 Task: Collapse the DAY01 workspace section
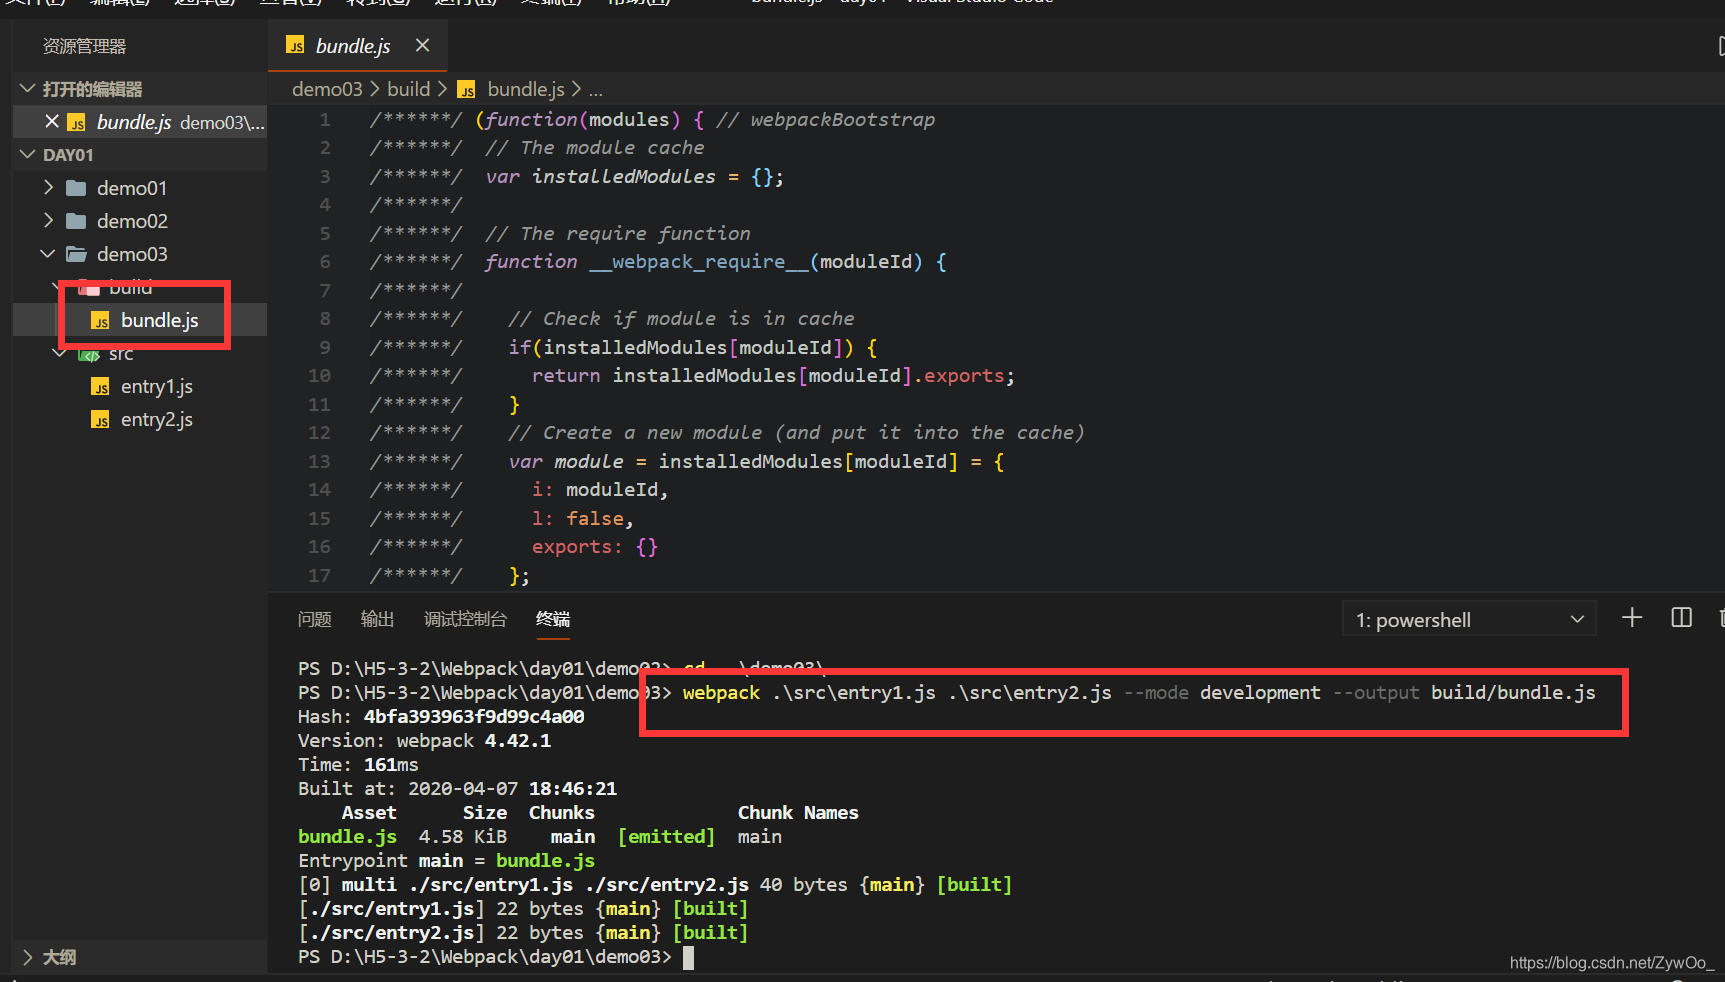click(27, 154)
